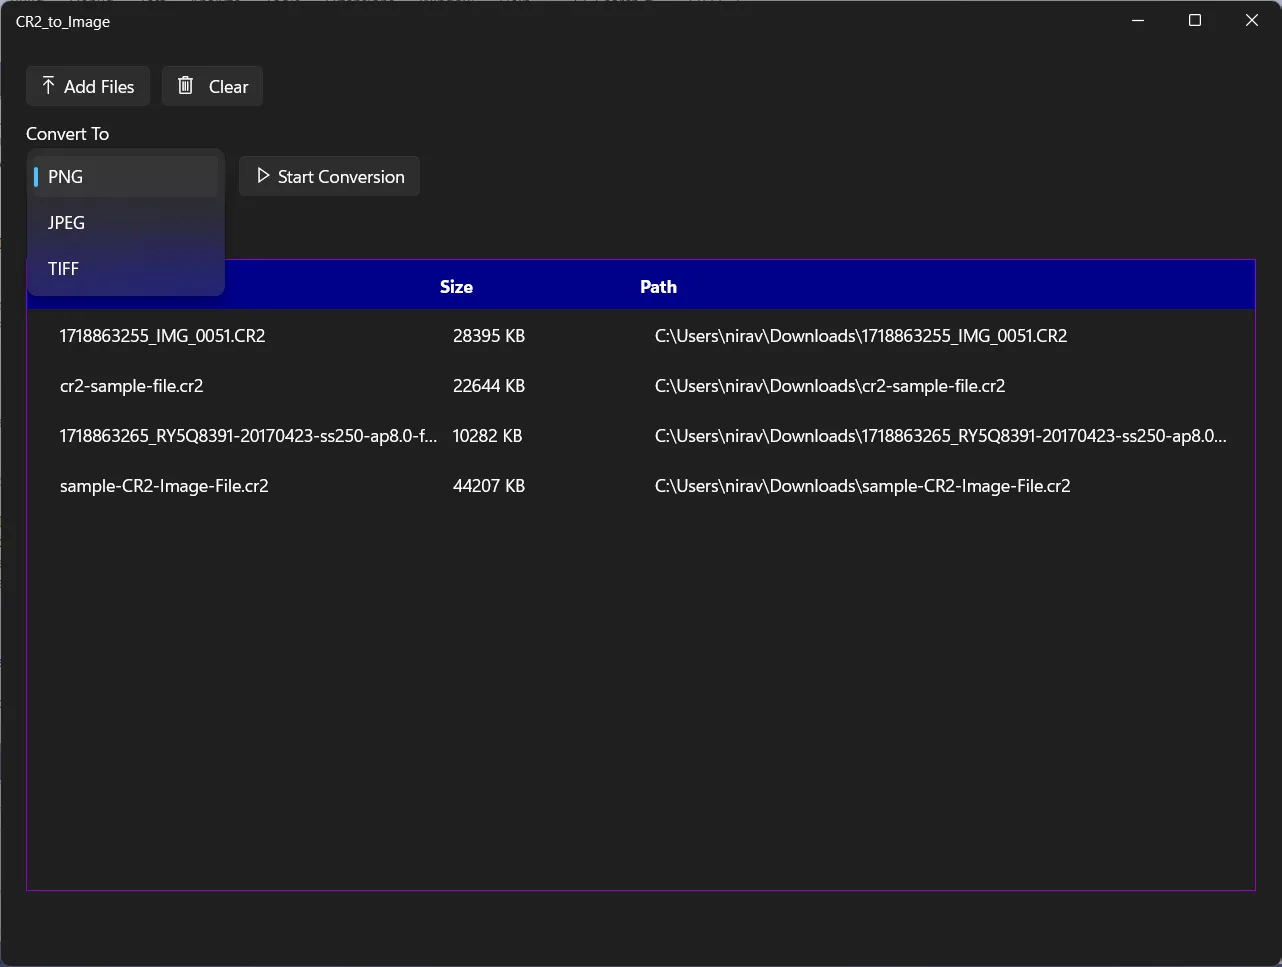The image size is (1282, 967).
Task: Sort by the Size column header
Action: point(456,287)
